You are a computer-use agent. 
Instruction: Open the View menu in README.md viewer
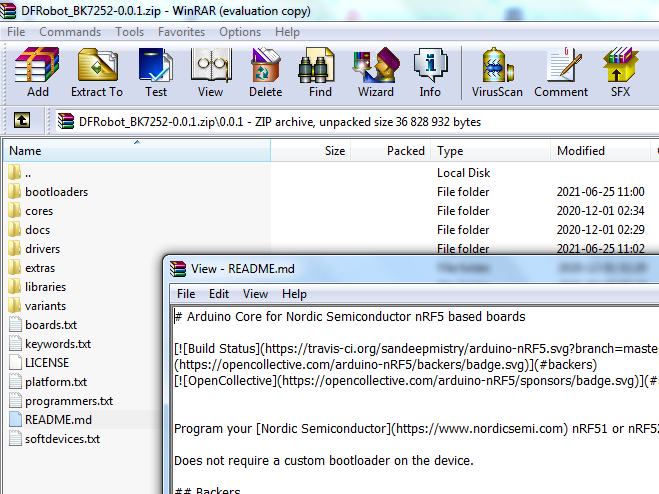point(255,294)
